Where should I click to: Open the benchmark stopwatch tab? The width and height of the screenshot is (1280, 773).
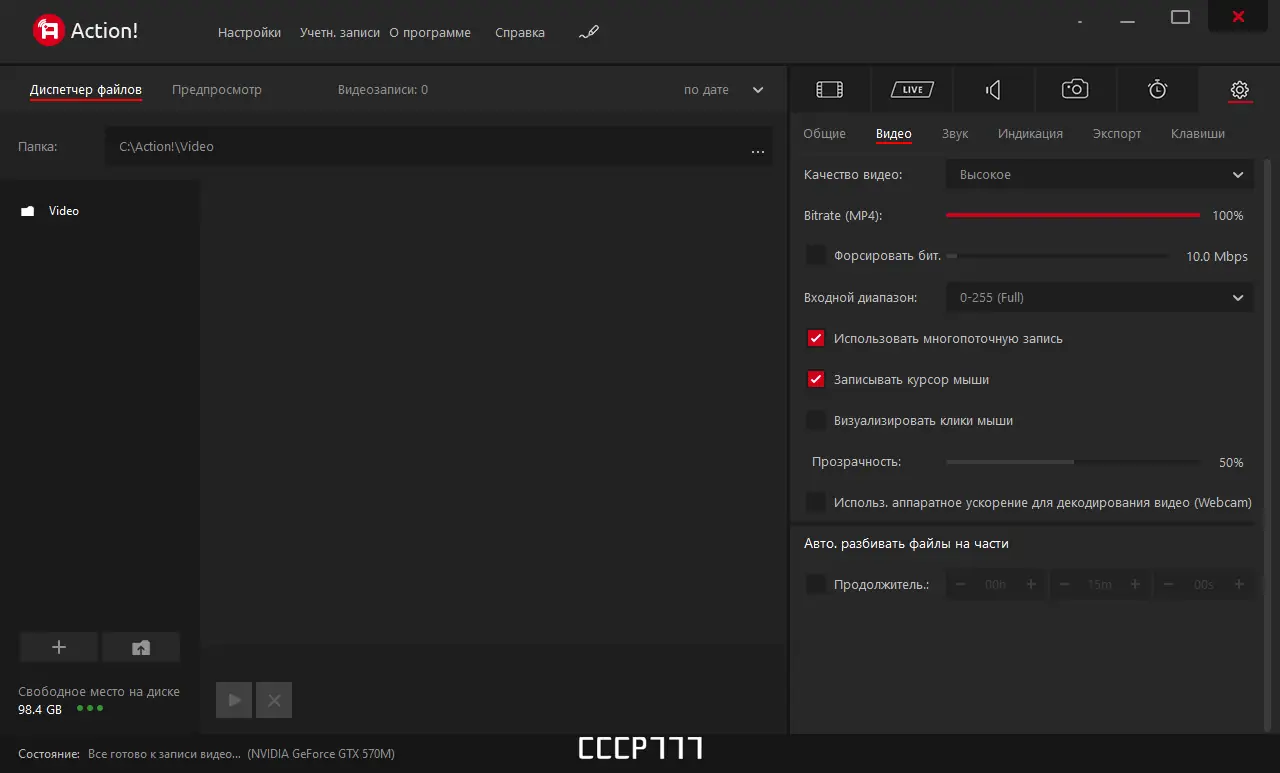coord(1157,90)
